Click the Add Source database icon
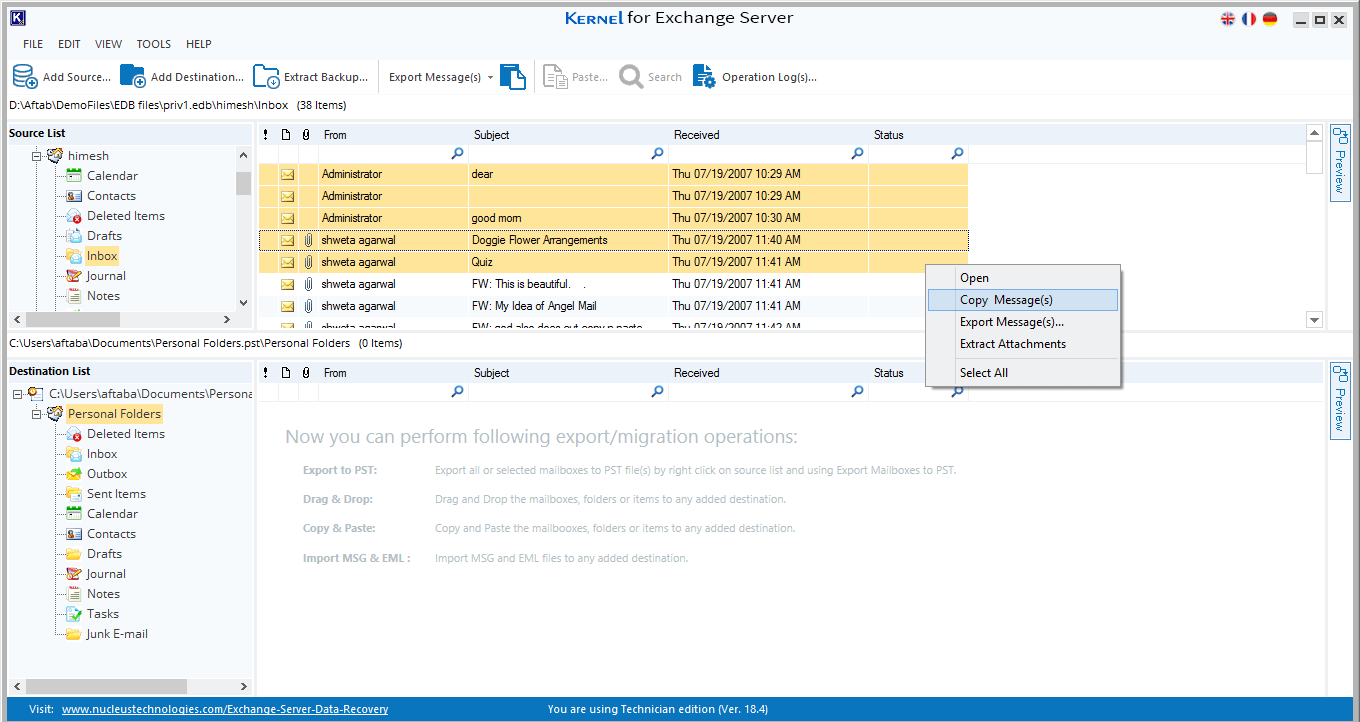 click(x=25, y=77)
